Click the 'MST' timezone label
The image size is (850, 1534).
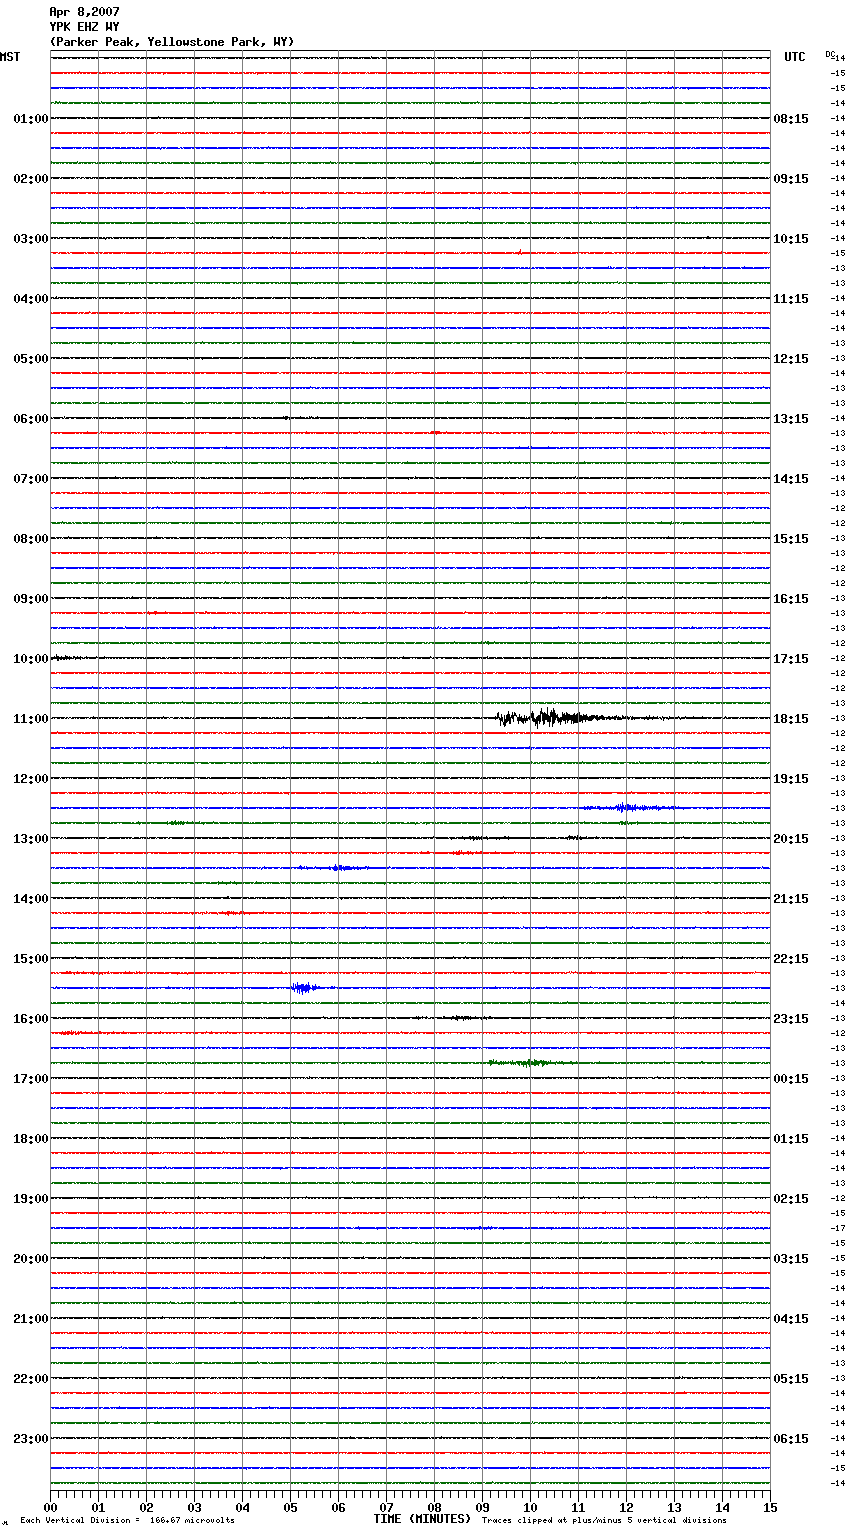click(x=10, y=57)
